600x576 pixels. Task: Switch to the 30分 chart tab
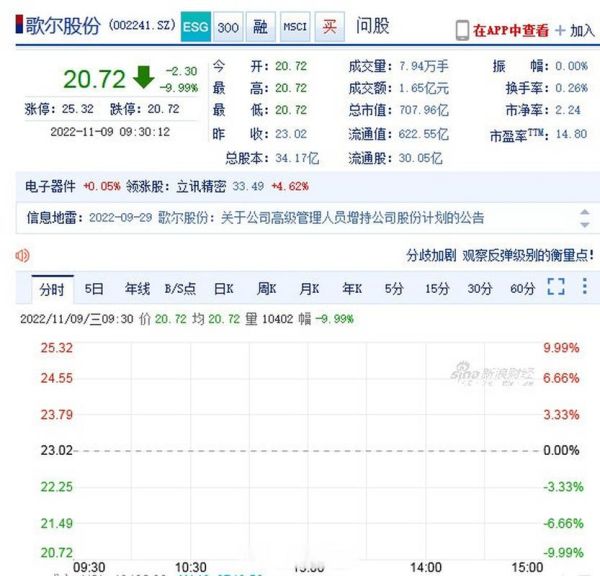pyautogui.click(x=480, y=289)
